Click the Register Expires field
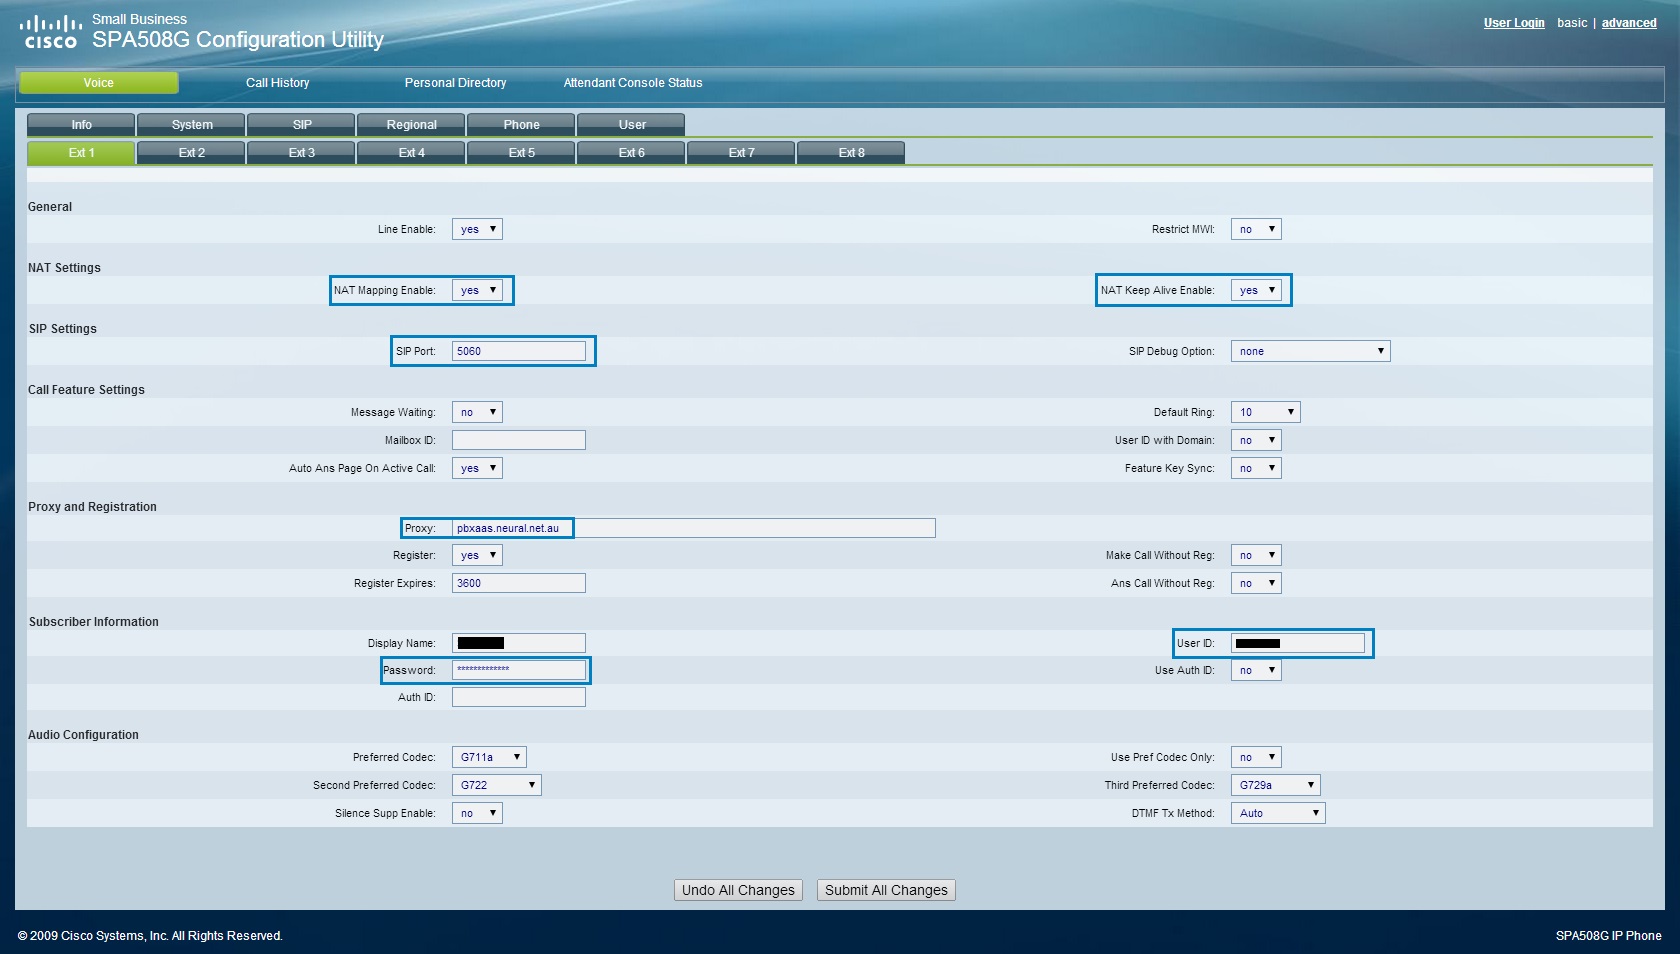The height and width of the screenshot is (954, 1680). coord(519,583)
